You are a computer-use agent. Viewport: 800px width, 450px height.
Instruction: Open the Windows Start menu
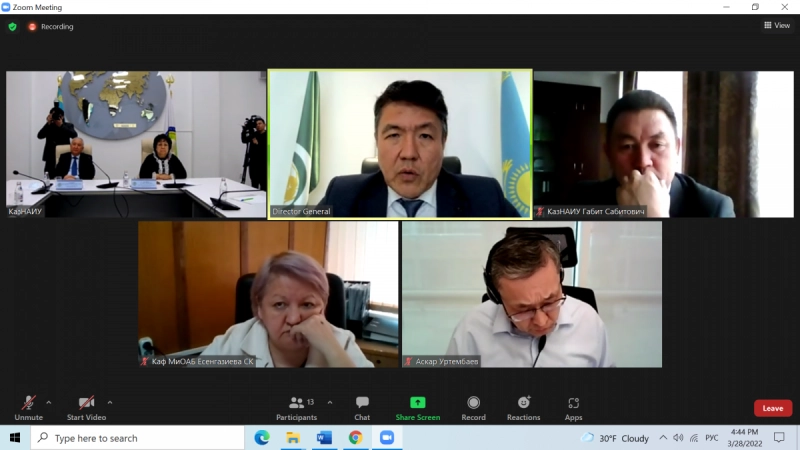click(15, 438)
